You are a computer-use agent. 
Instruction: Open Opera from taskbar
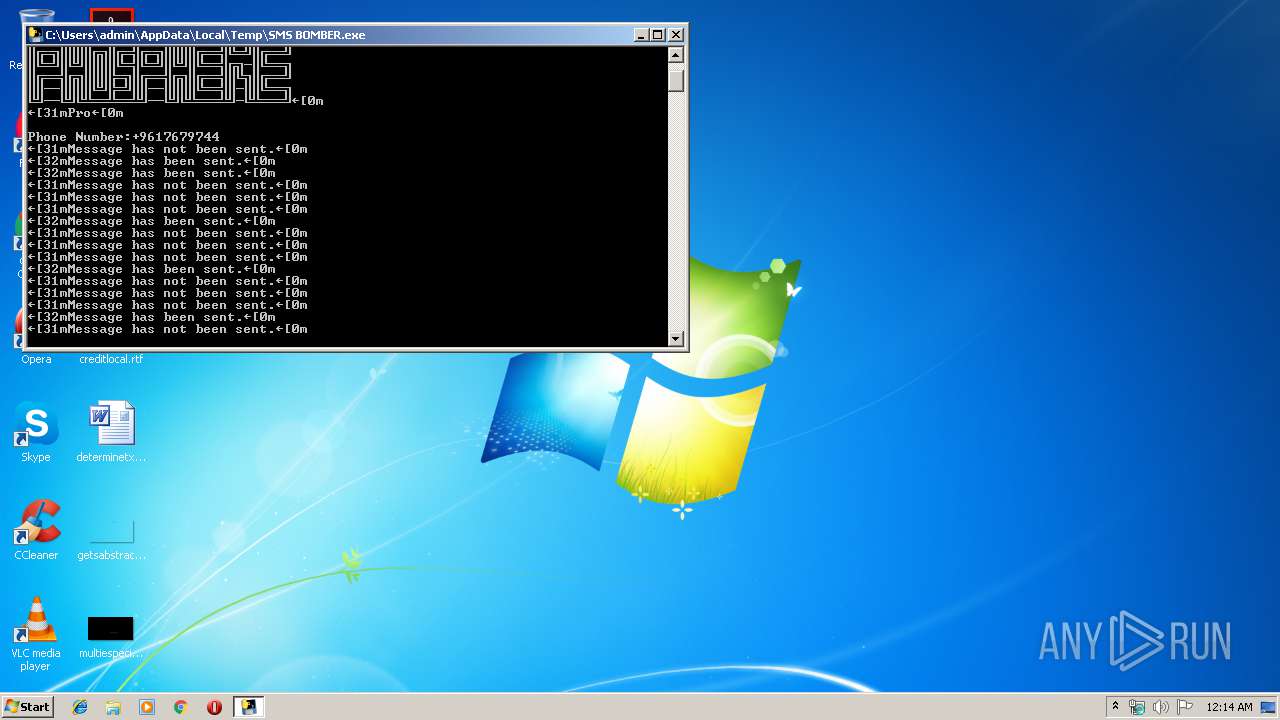214,707
